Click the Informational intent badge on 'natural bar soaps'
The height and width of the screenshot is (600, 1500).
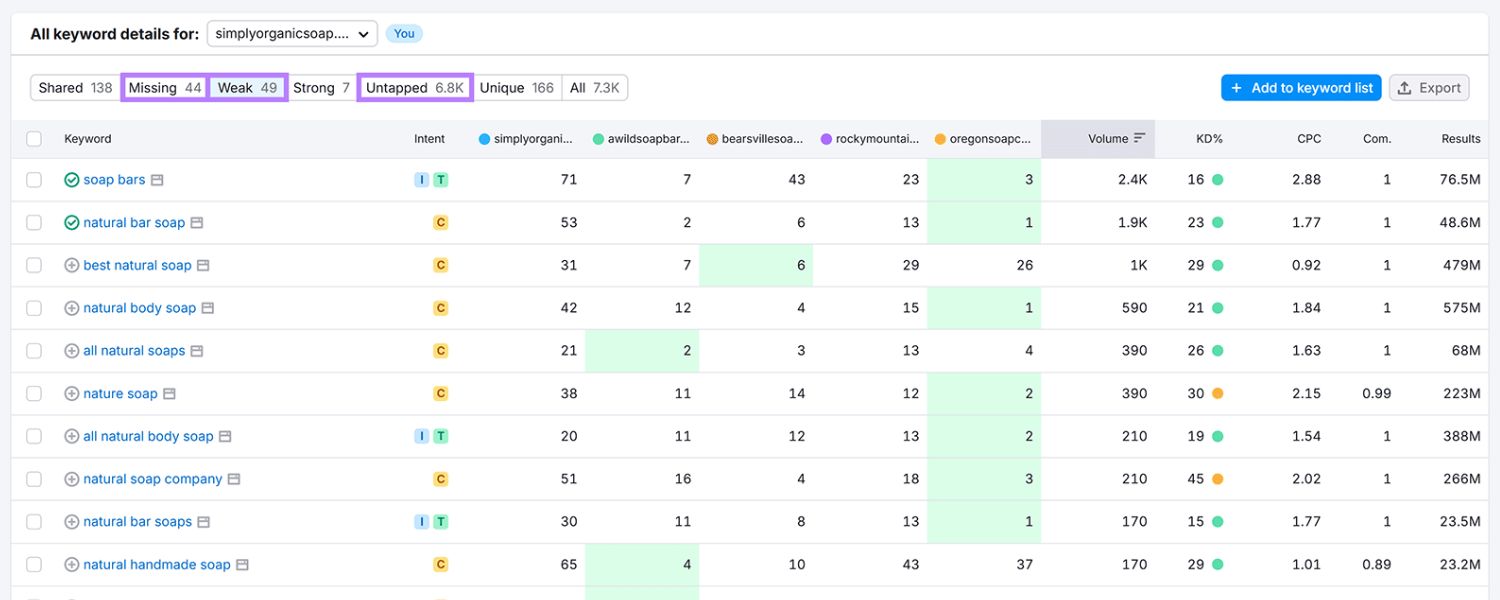tap(422, 521)
